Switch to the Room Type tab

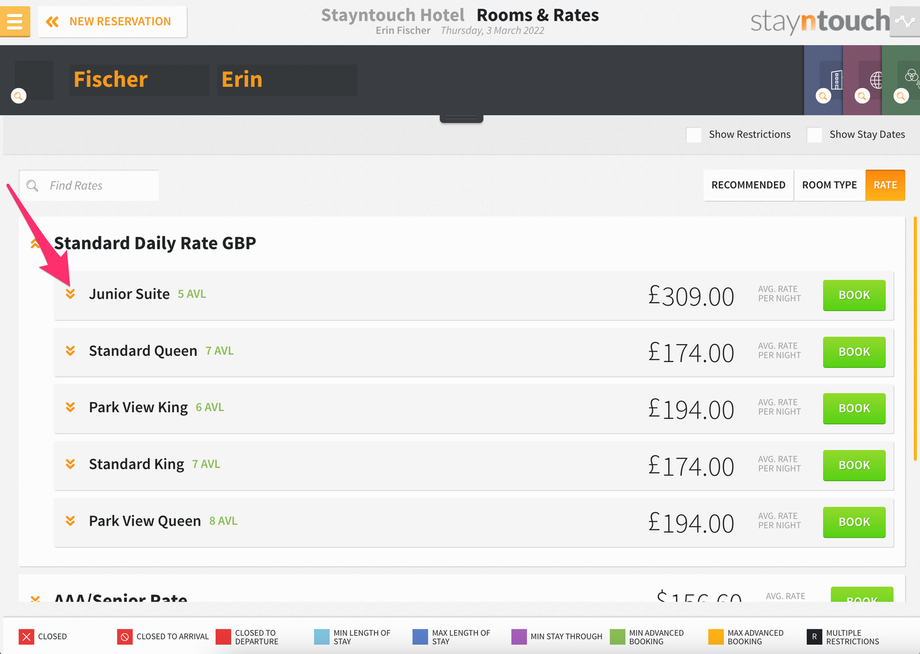(829, 185)
